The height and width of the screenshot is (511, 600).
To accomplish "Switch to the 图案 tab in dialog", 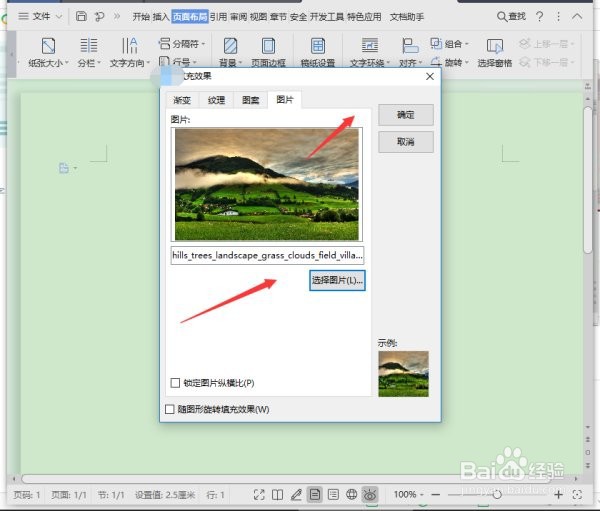I will click(x=251, y=100).
